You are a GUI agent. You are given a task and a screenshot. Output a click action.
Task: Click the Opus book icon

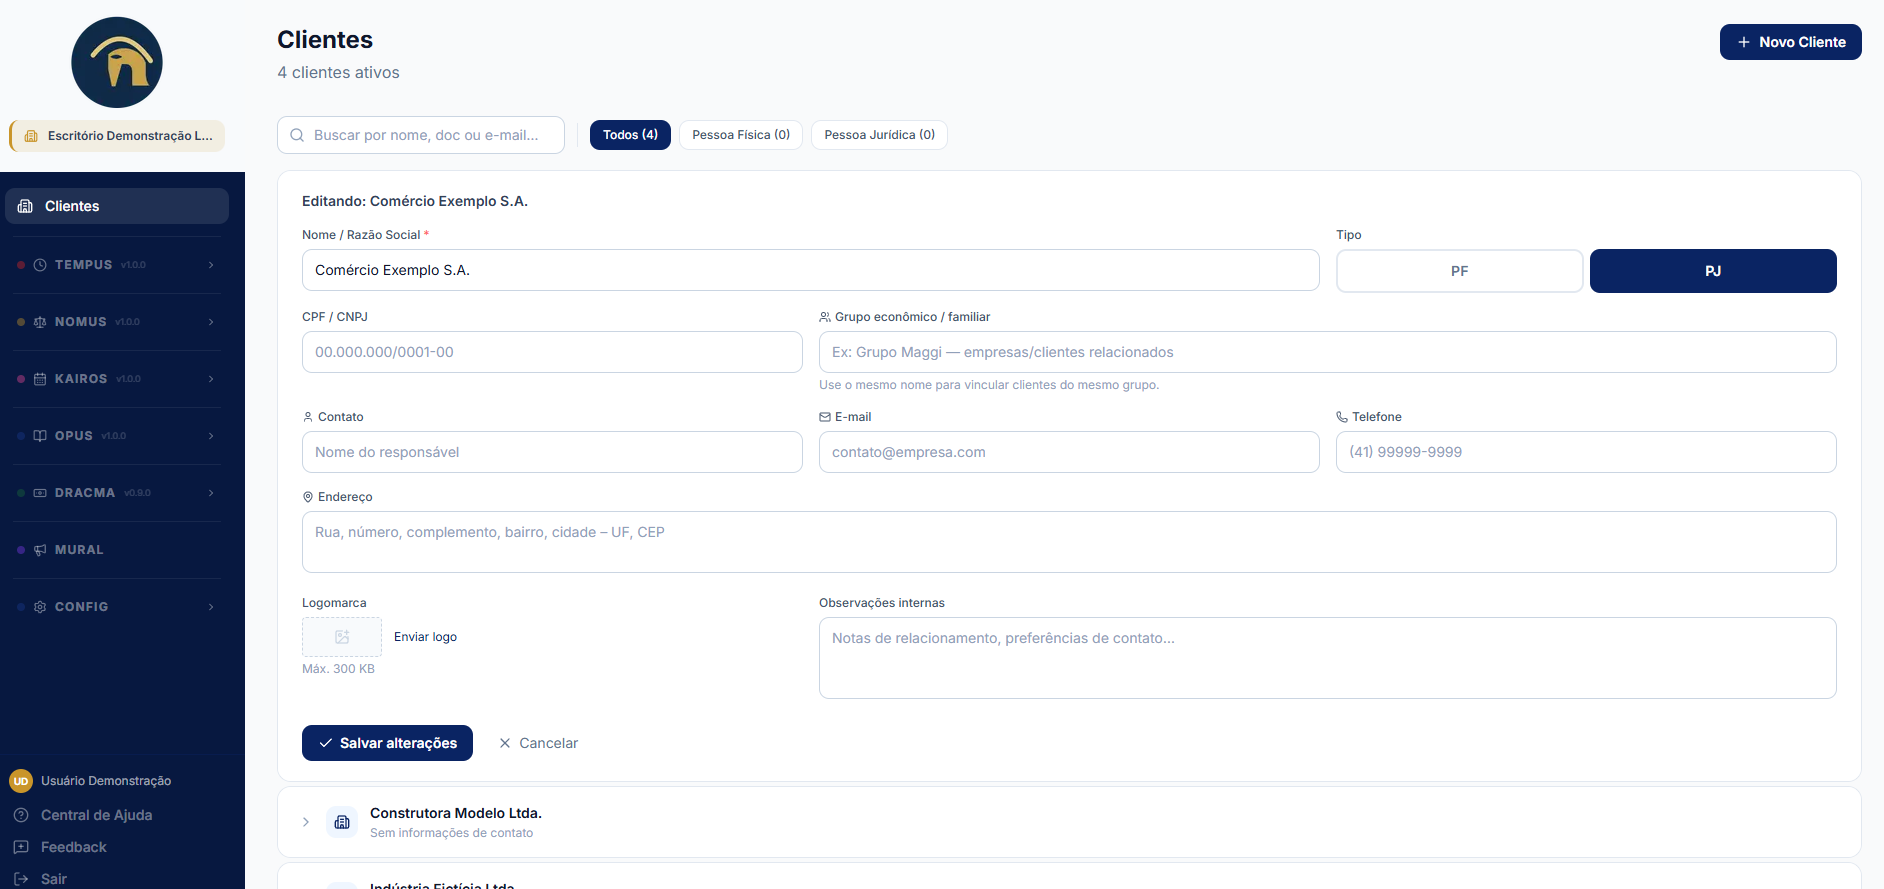coord(40,436)
